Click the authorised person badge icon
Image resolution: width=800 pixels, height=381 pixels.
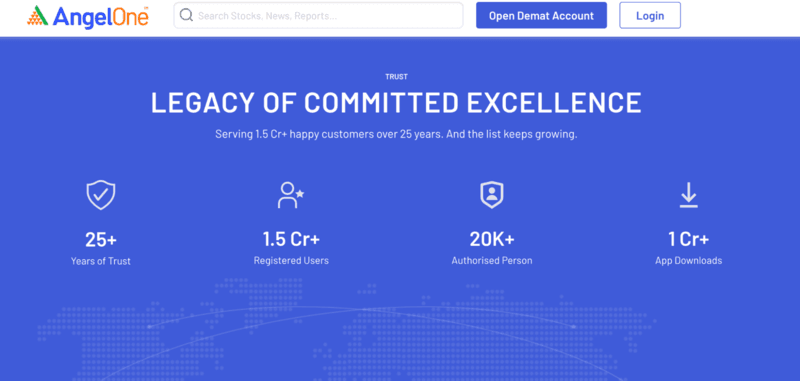point(492,195)
